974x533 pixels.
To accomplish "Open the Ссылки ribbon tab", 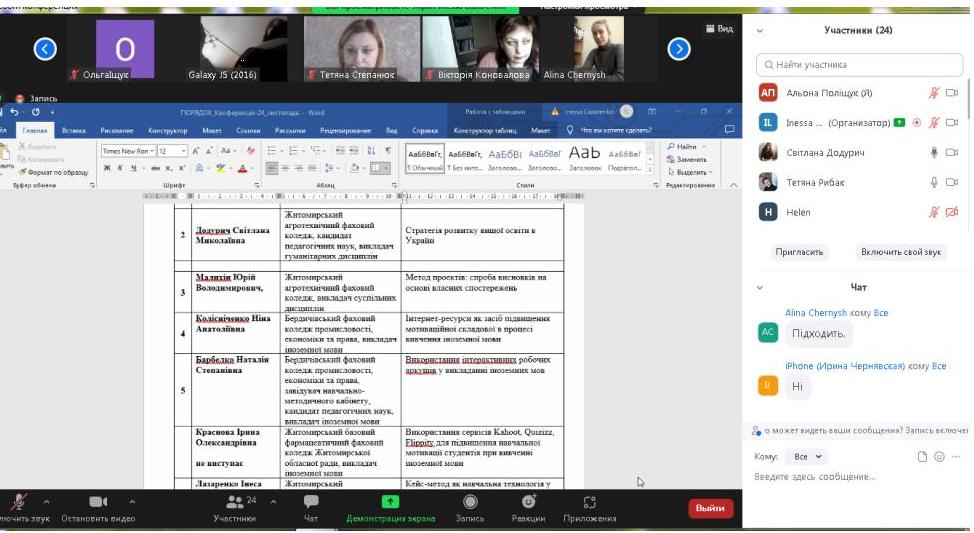I will (x=248, y=130).
